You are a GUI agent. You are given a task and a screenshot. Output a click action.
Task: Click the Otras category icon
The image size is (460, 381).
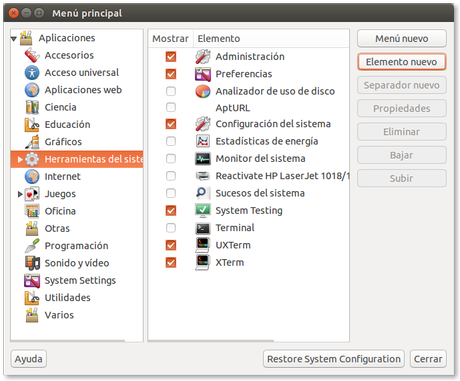pyautogui.click(x=32, y=229)
